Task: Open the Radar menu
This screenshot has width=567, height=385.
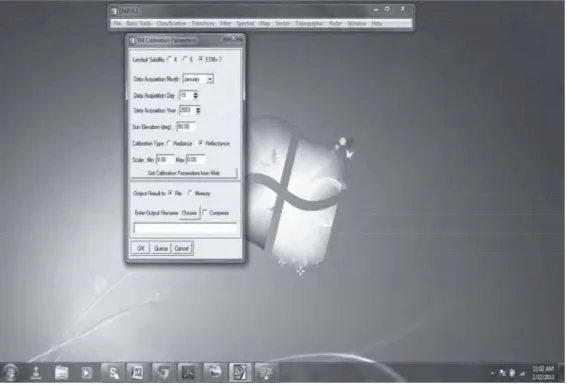Action: pyautogui.click(x=335, y=23)
